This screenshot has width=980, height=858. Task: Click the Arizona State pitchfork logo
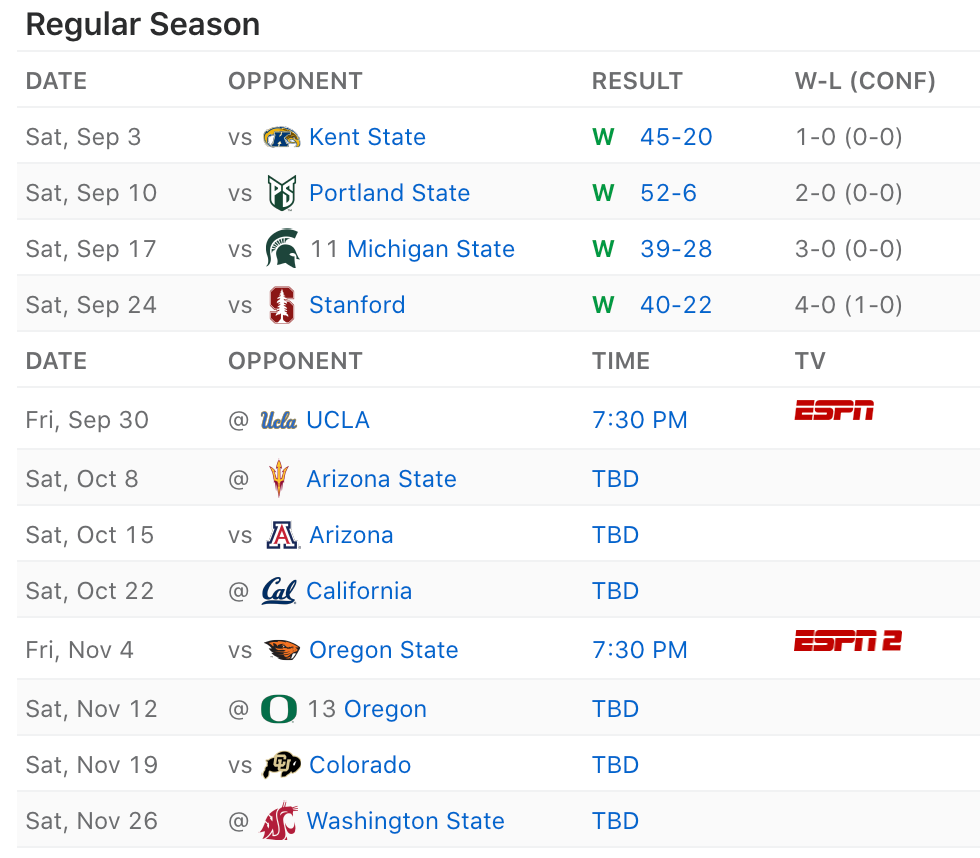(x=279, y=478)
